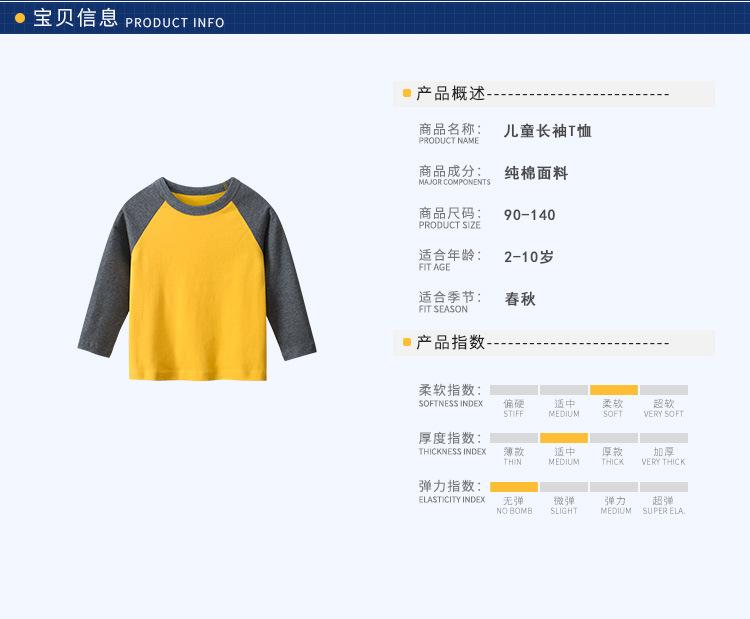This screenshot has width=750, height=619.
Task: Select the THIN segment in thickness index
Action: point(514,438)
